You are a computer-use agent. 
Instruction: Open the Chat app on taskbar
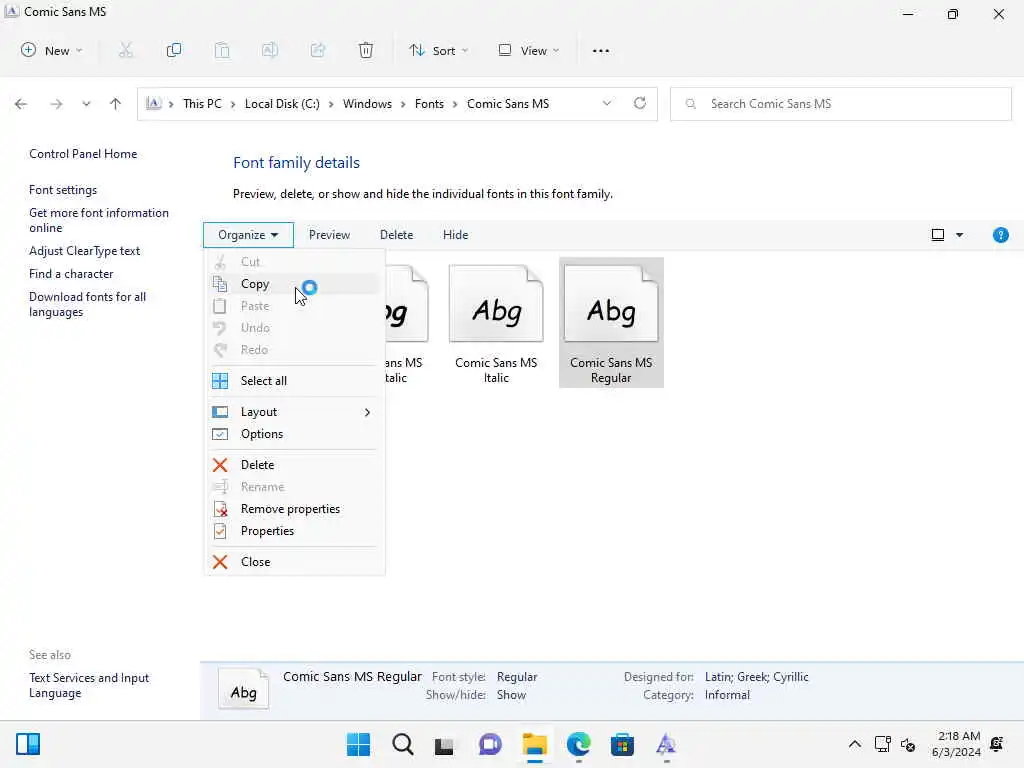(x=490, y=744)
